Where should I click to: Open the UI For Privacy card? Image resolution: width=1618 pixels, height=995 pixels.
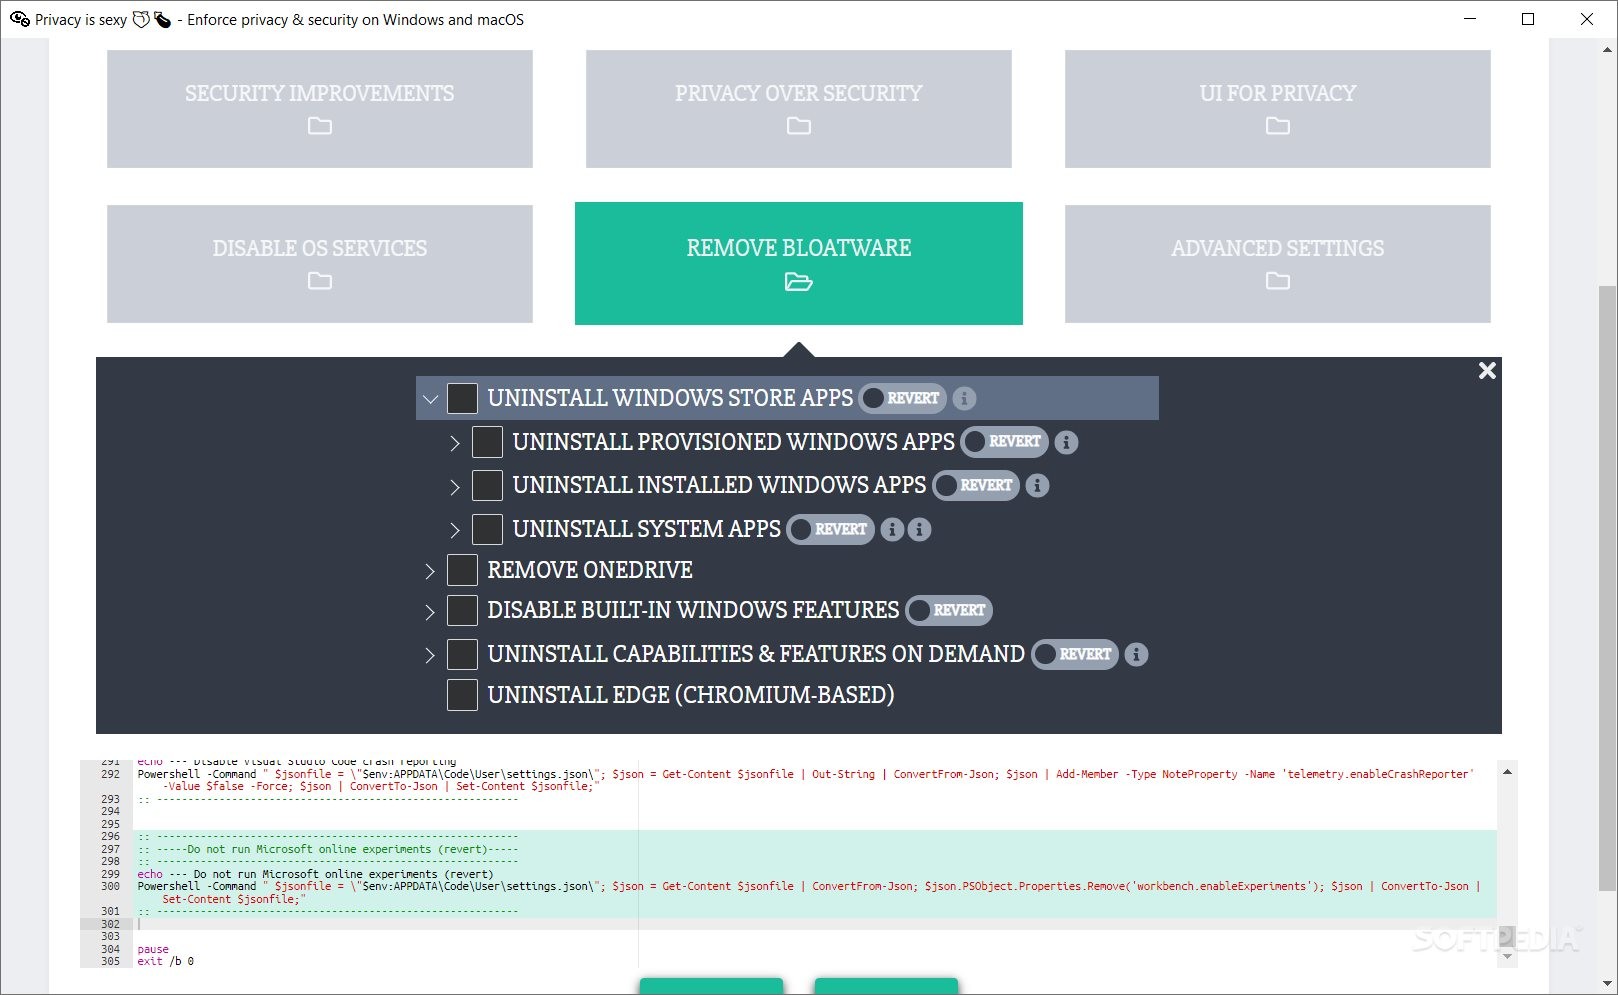coord(1278,109)
